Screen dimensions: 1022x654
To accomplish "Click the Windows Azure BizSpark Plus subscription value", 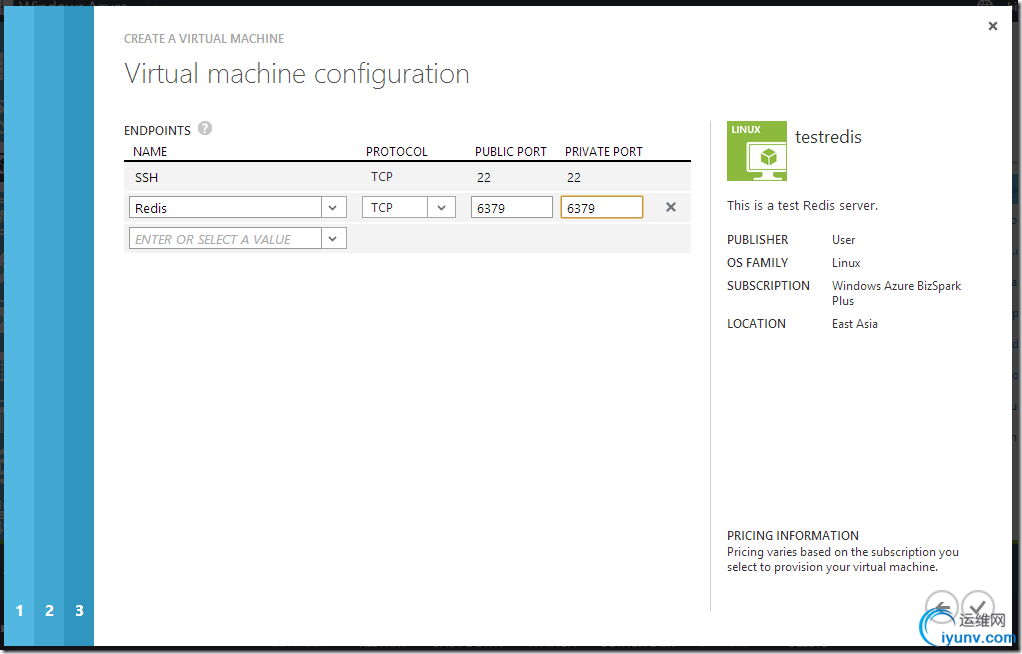I will pyautogui.click(x=896, y=293).
